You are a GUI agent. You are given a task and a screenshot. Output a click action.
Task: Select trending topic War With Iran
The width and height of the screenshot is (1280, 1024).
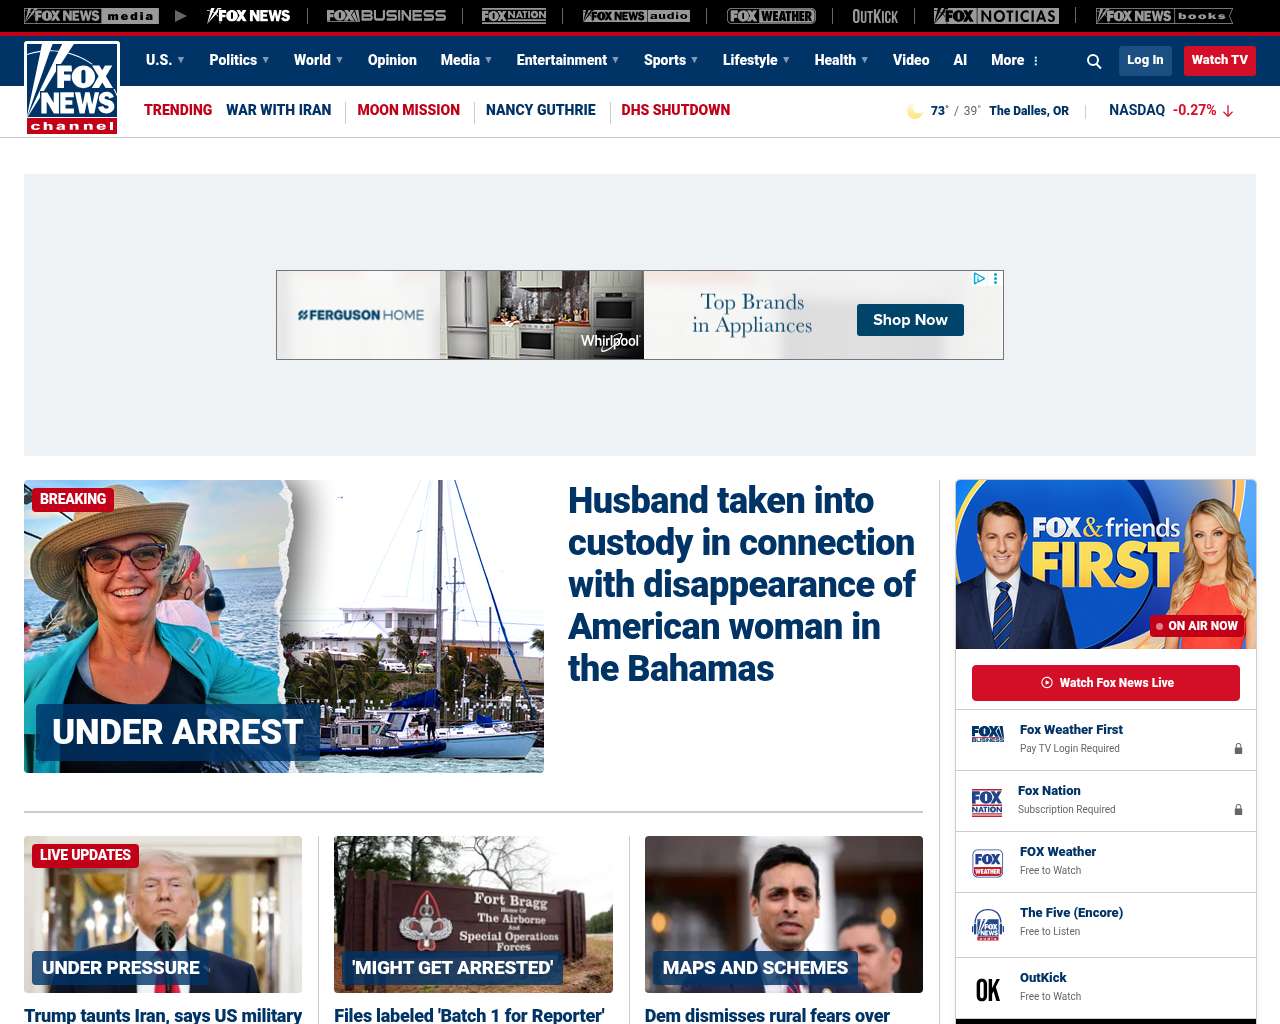(x=278, y=110)
